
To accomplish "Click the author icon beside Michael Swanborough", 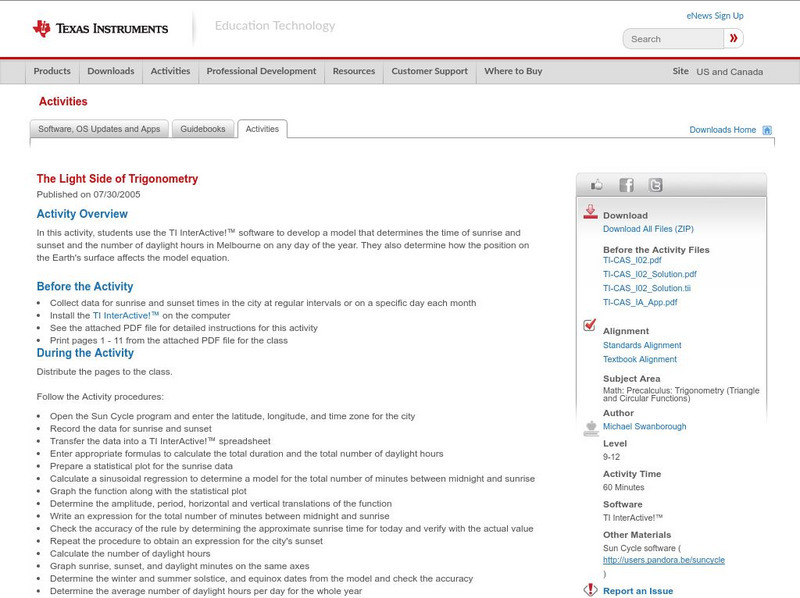I will point(591,429).
